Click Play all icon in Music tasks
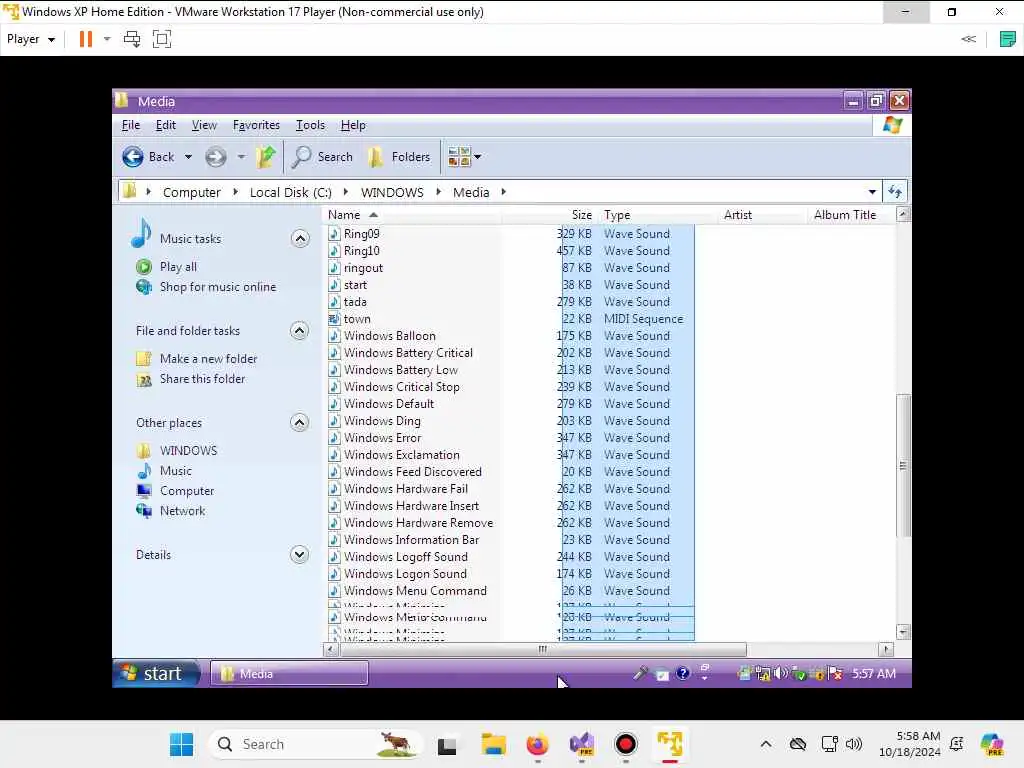 144,266
